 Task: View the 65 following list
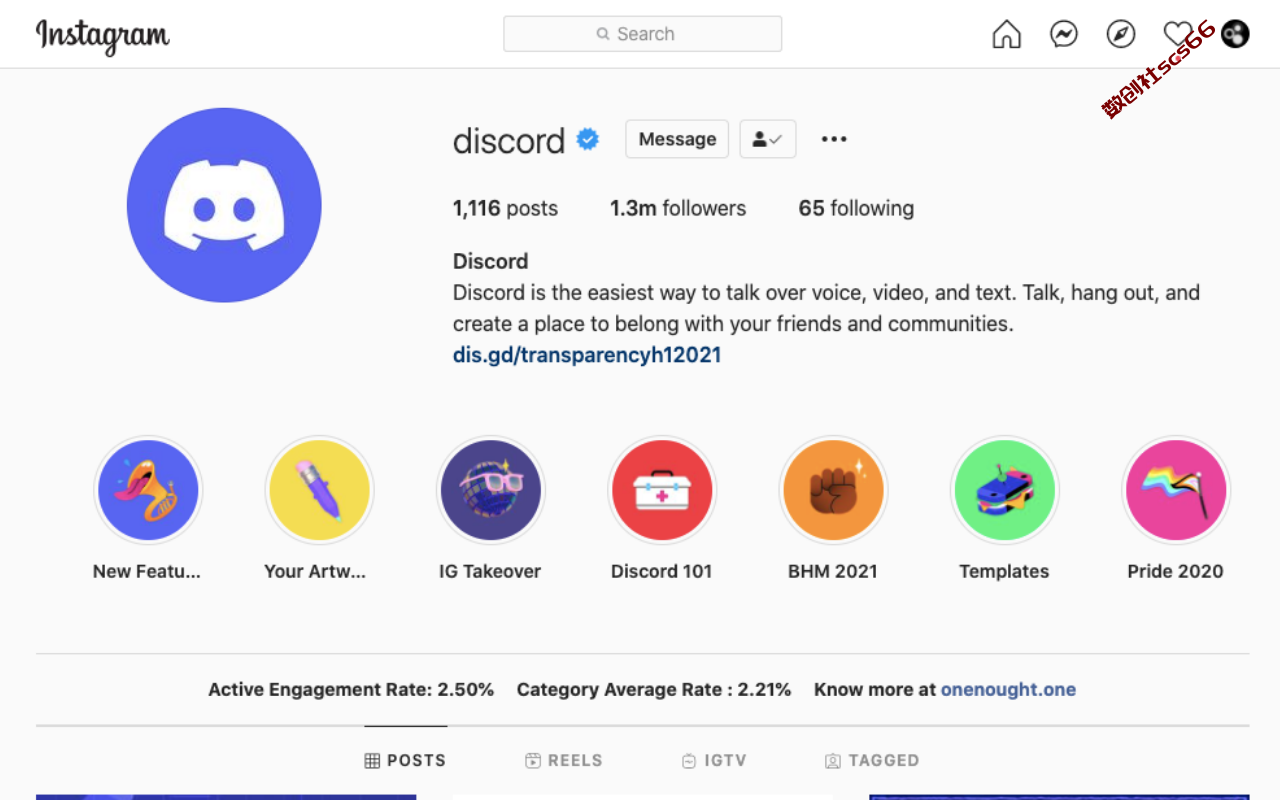pyautogui.click(x=856, y=208)
